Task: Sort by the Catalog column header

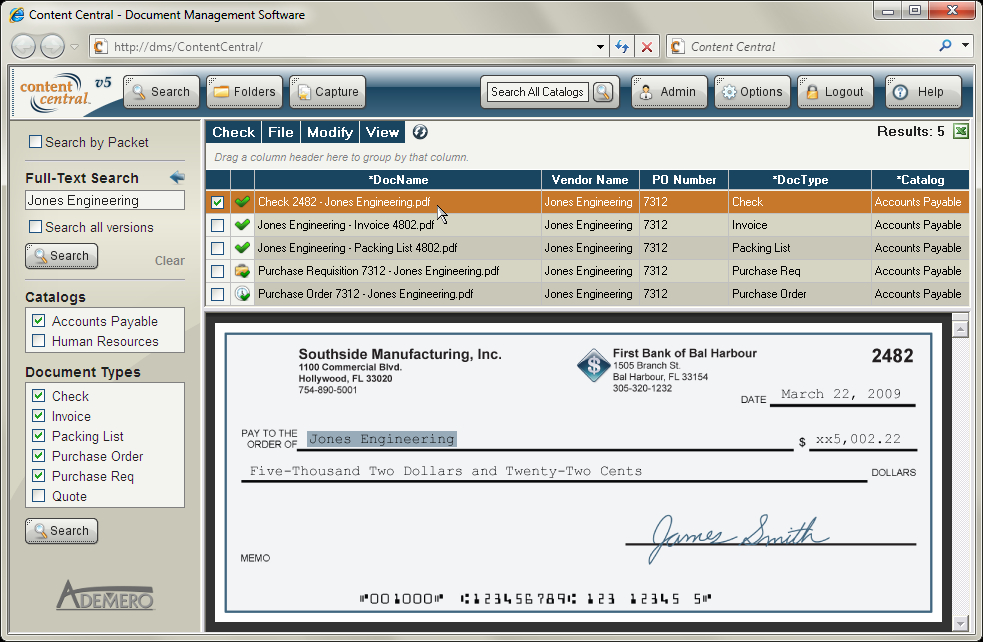Action: tap(920, 180)
